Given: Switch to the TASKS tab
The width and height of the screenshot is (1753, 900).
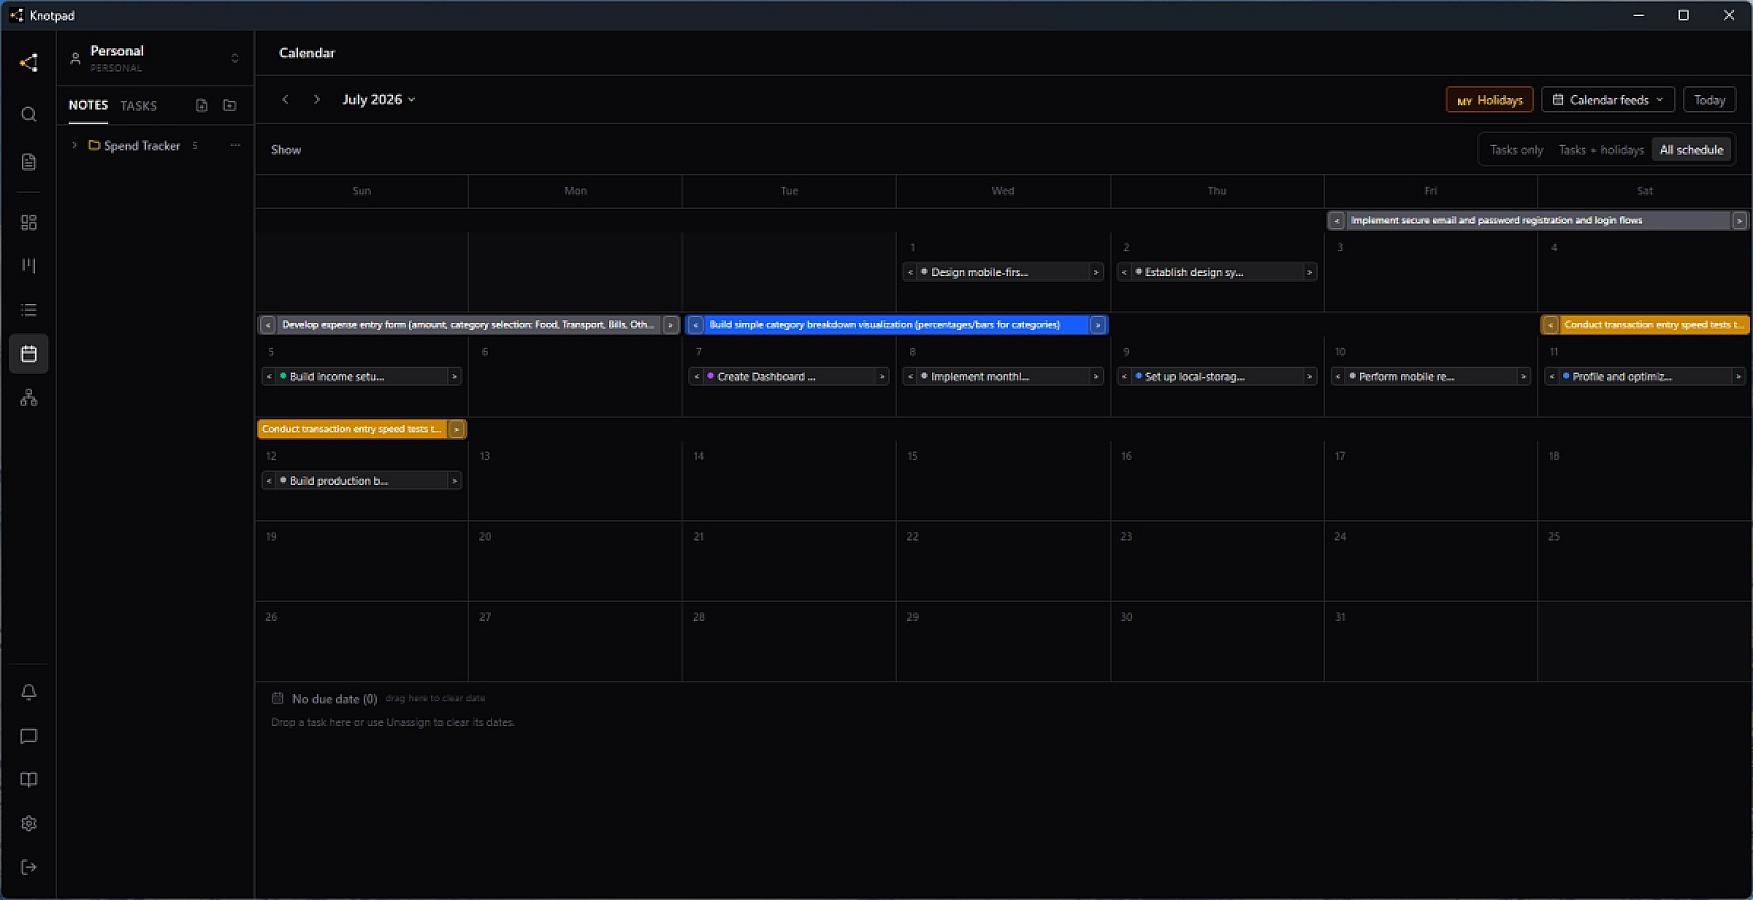Looking at the screenshot, I should [139, 106].
